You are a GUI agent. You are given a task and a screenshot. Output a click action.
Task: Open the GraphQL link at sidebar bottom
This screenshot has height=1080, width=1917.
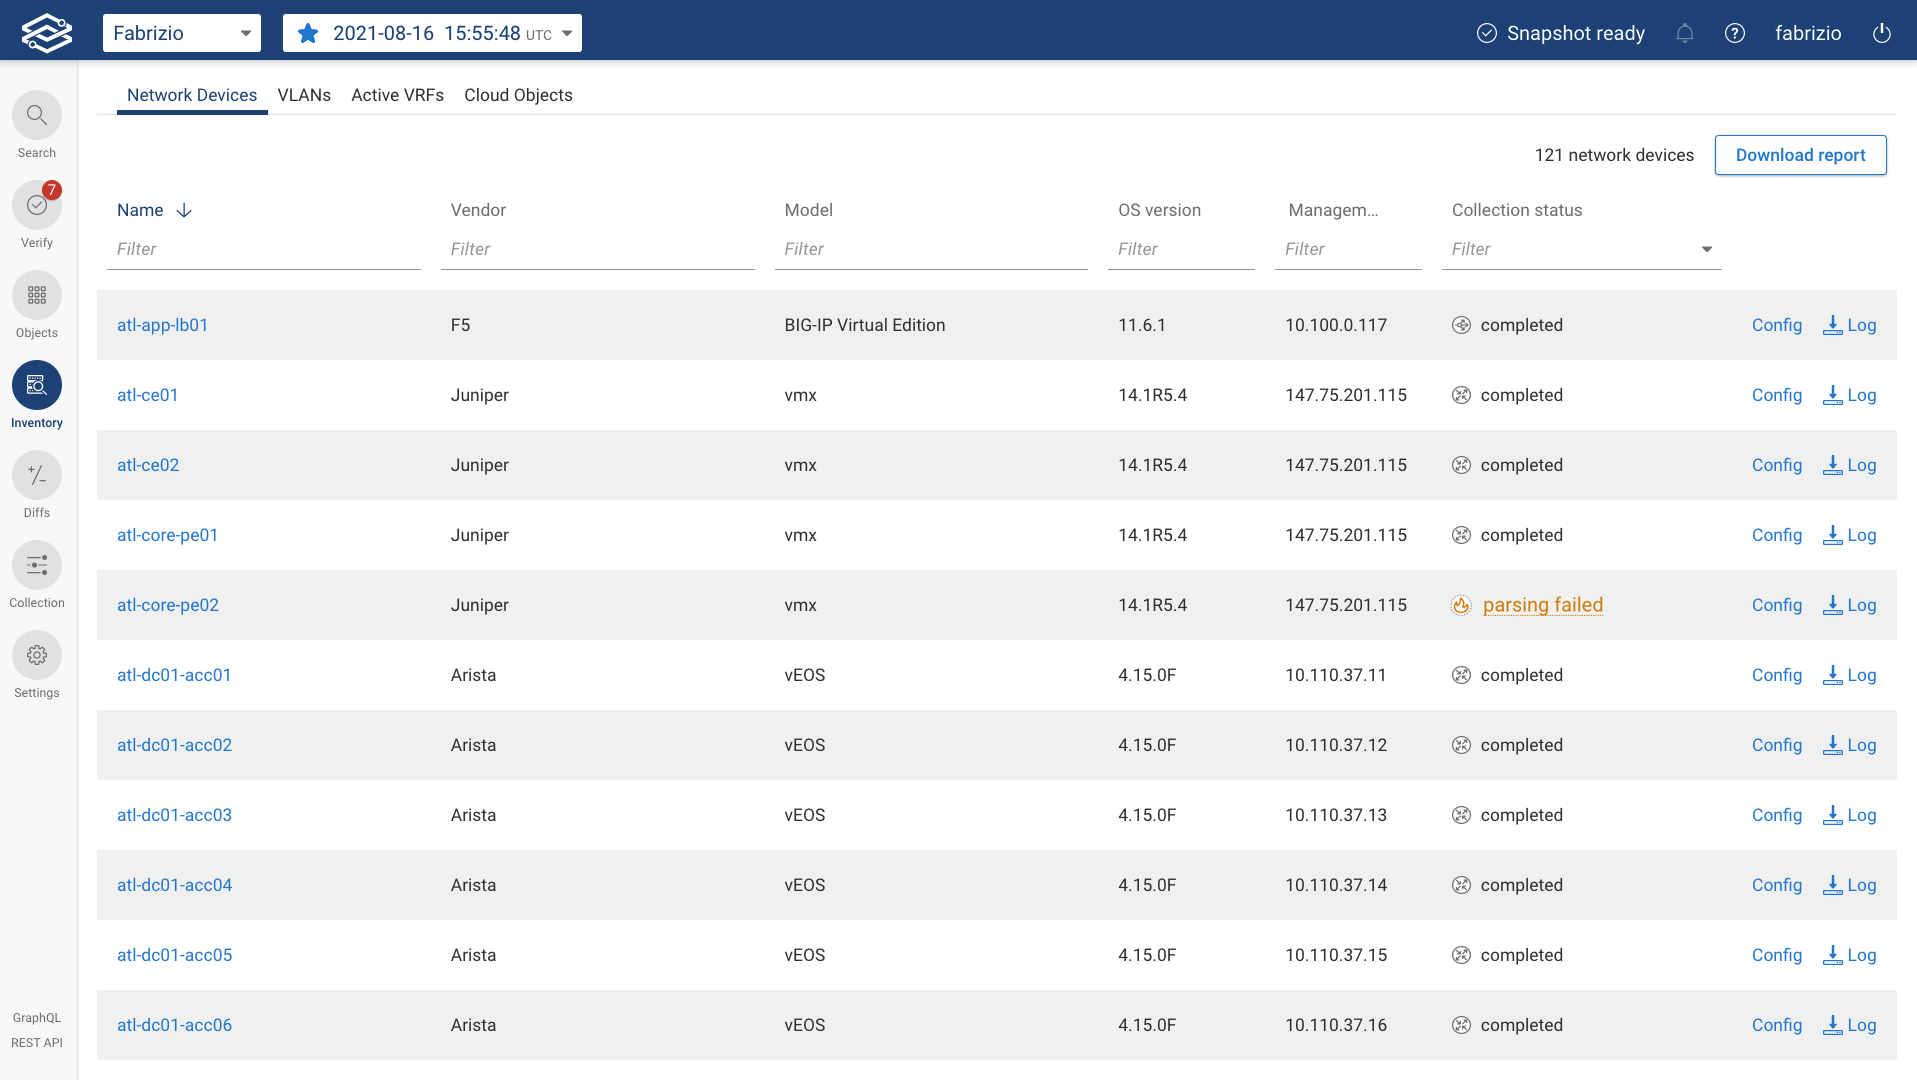(36, 1017)
